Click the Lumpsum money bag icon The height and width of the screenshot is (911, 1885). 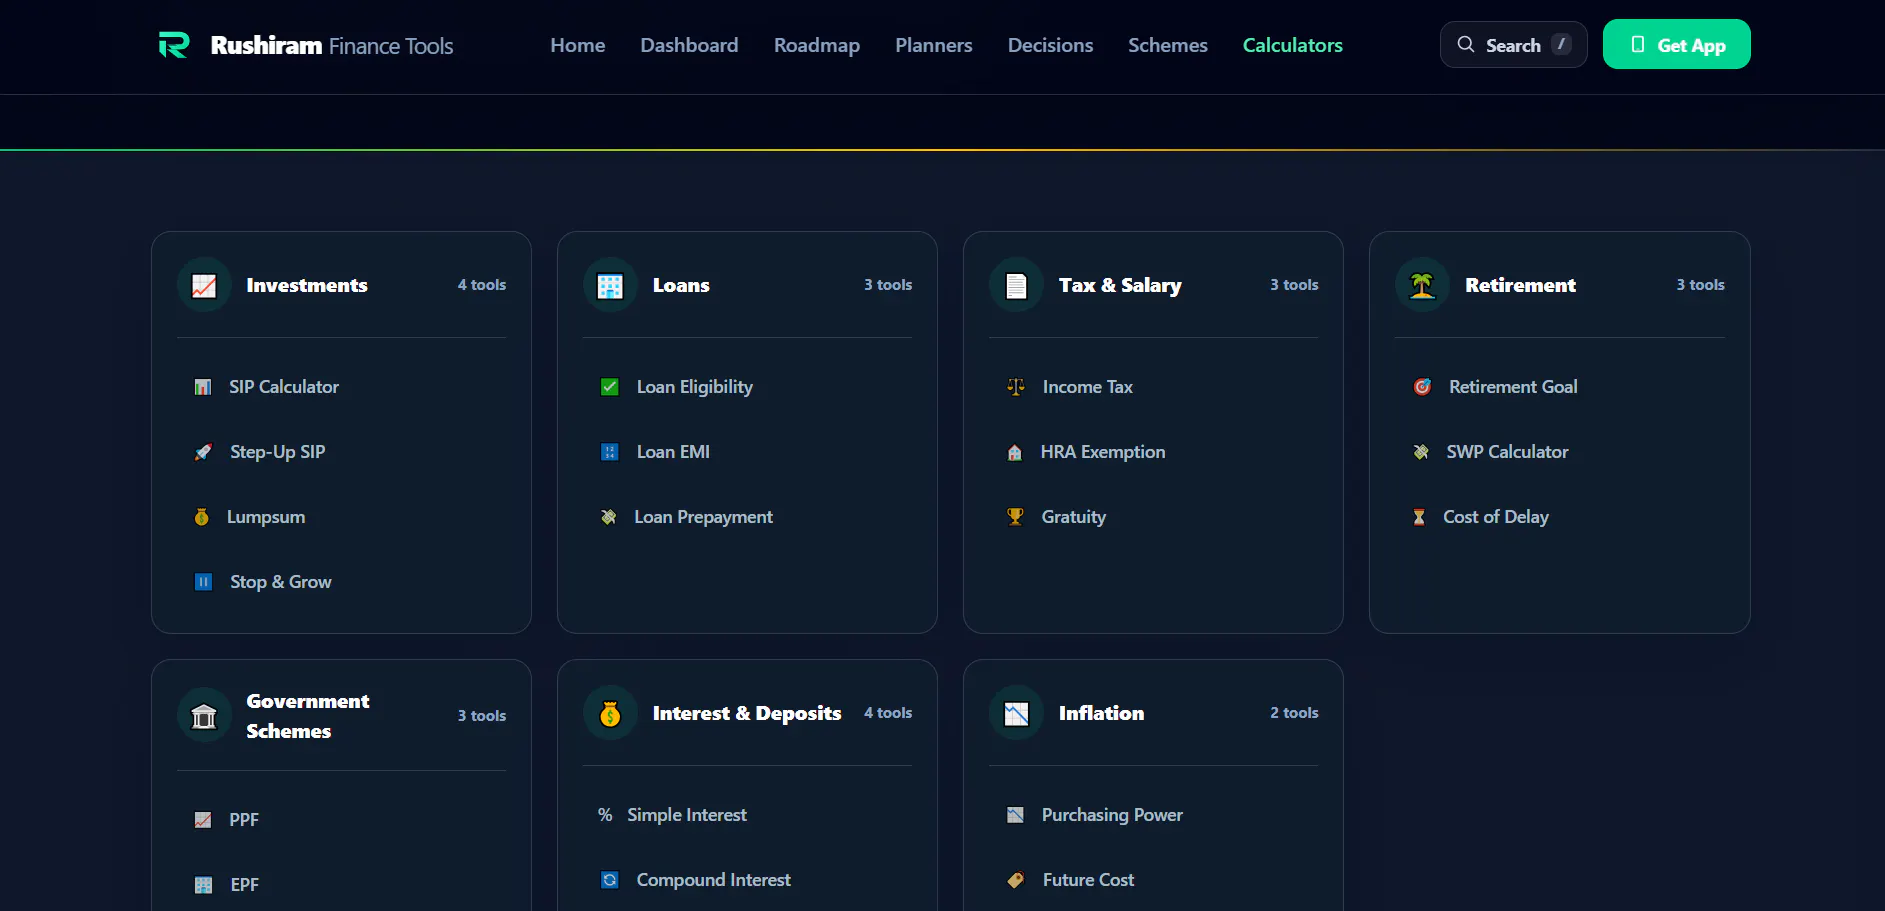(x=202, y=517)
